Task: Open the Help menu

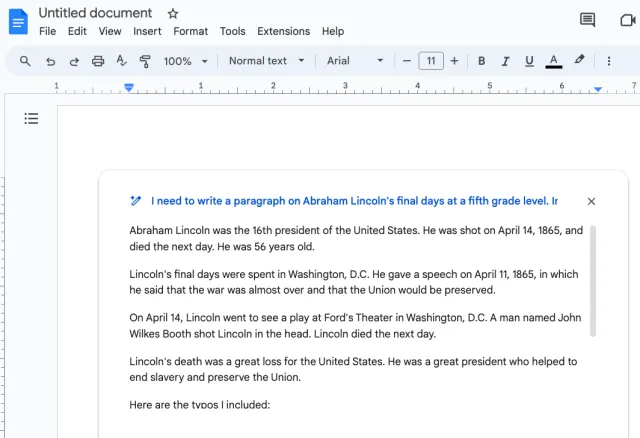Action: pyautogui.click(x=333, y=31)
